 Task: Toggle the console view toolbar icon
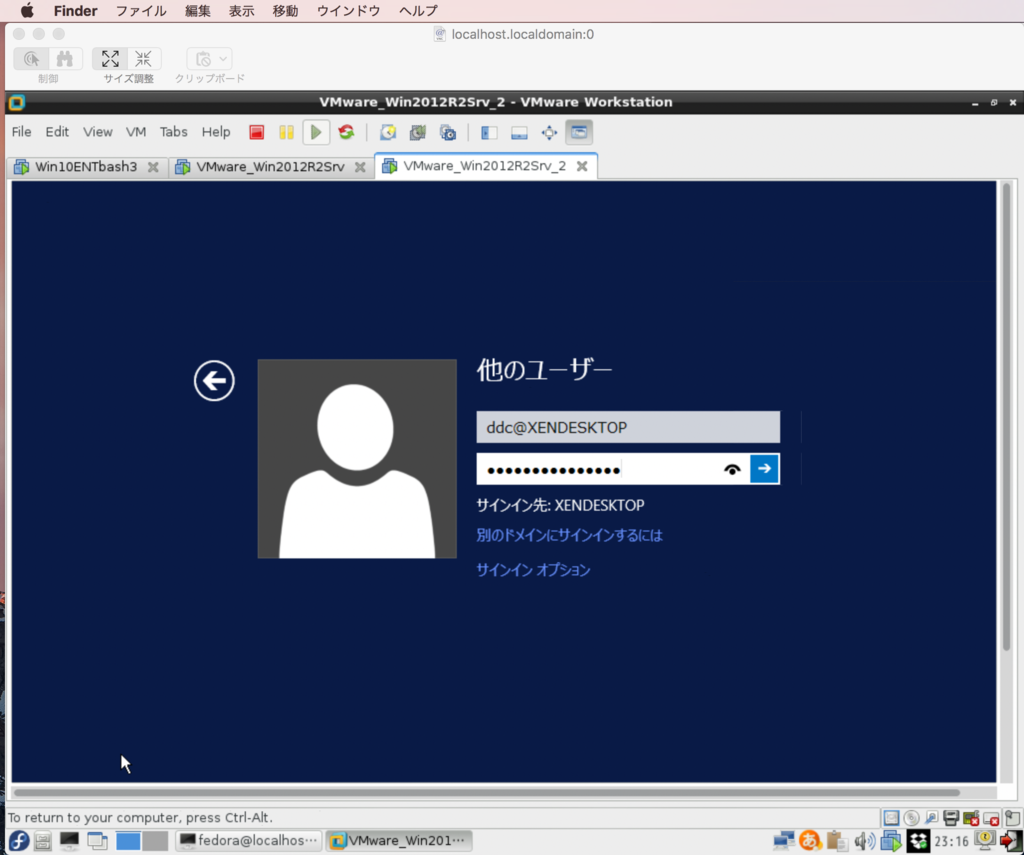tap(579, 133)
